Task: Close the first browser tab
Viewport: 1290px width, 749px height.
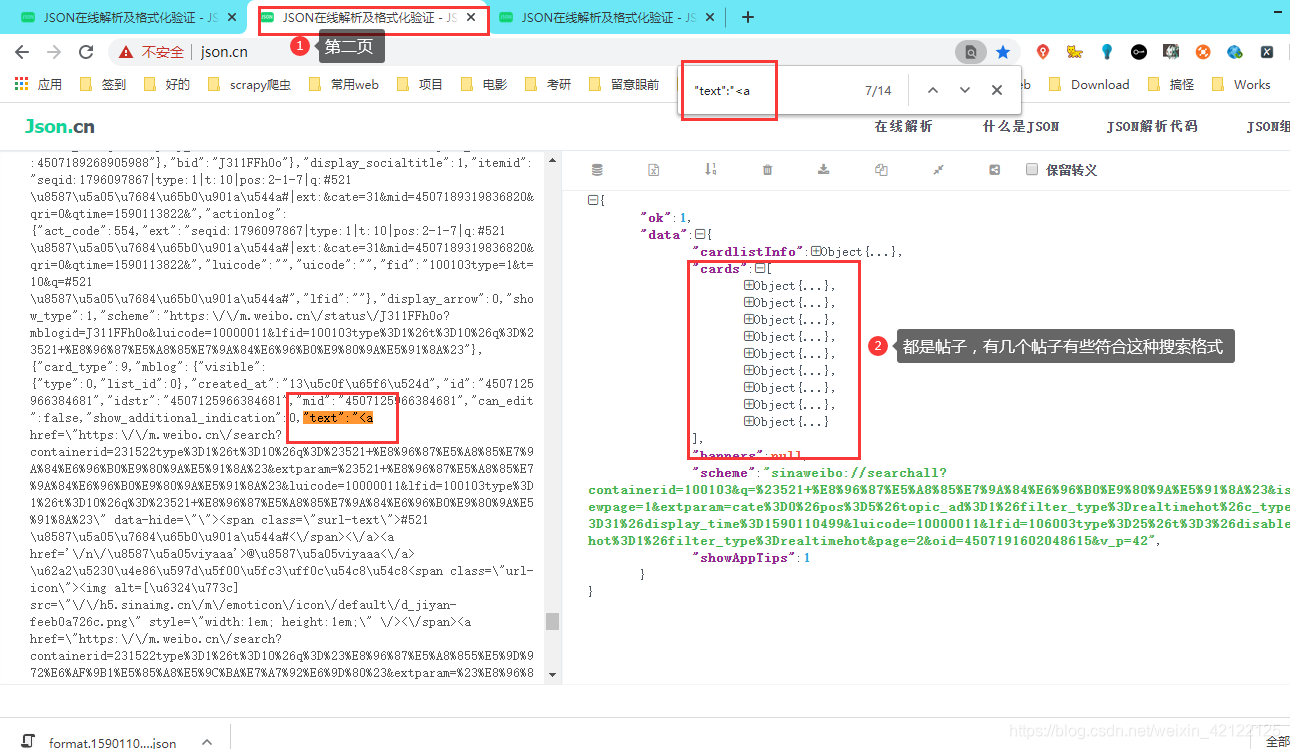Action: 232,17
